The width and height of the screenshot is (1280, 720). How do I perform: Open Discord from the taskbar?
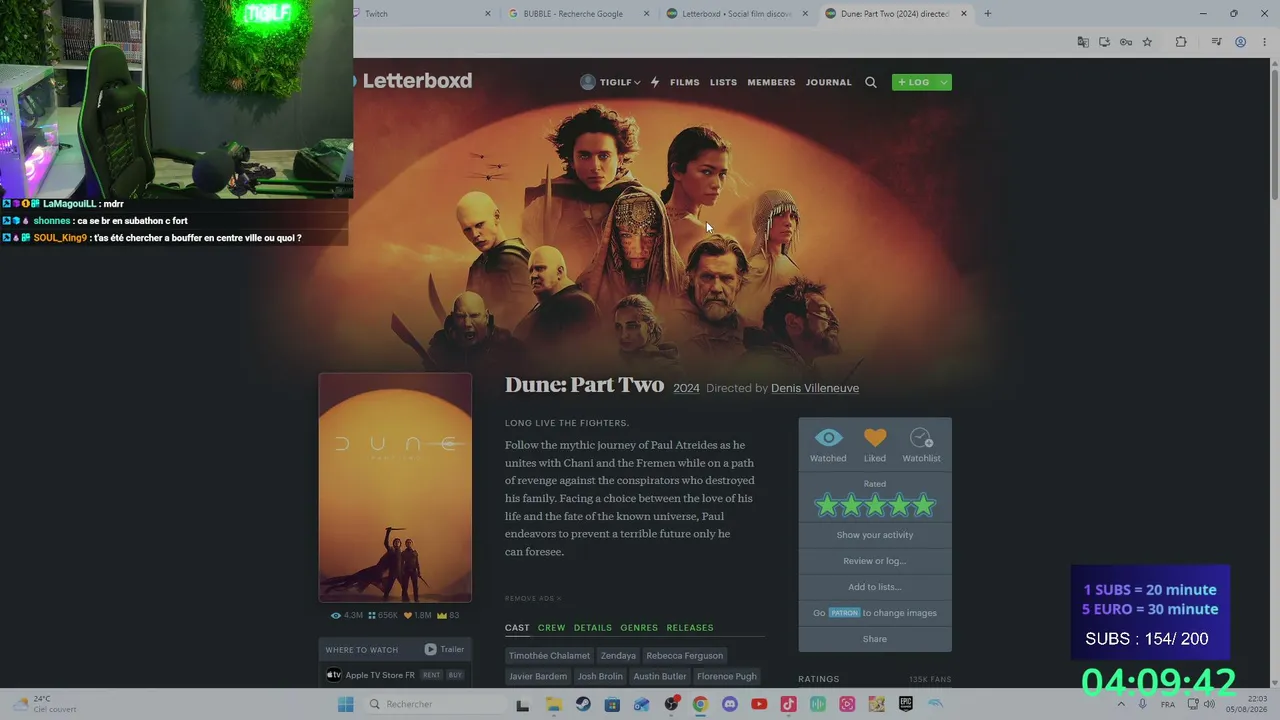click(x=730, y=704)
